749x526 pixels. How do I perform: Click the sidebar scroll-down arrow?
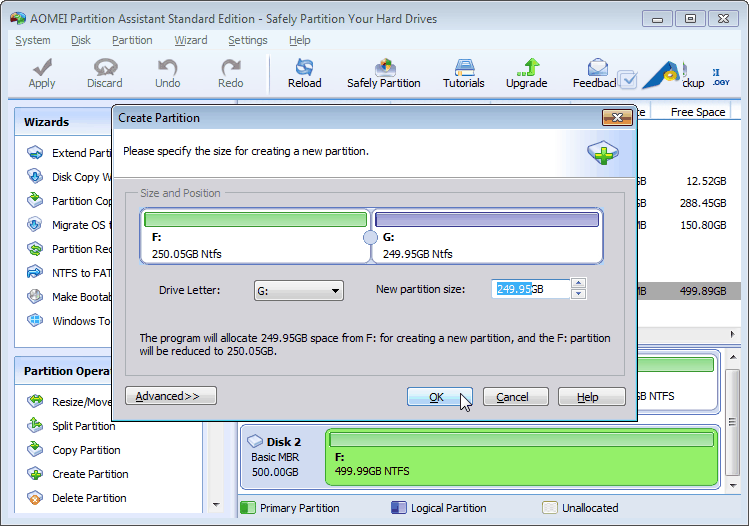[216, 505]
